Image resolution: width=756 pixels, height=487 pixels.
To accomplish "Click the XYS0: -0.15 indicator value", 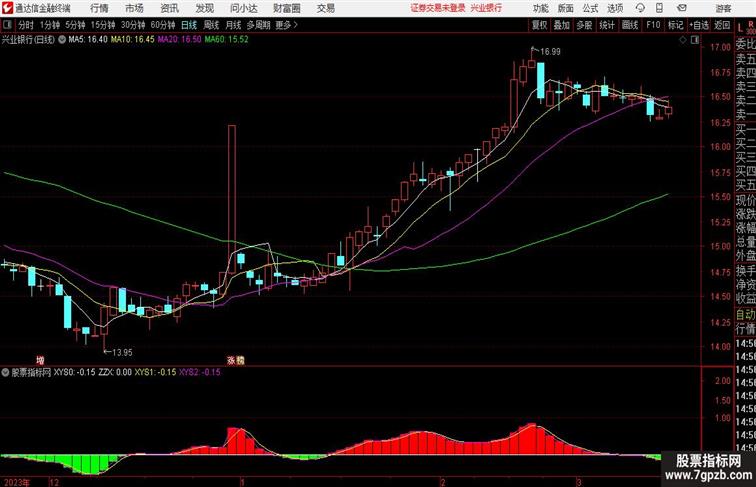I will pos(74,372).
